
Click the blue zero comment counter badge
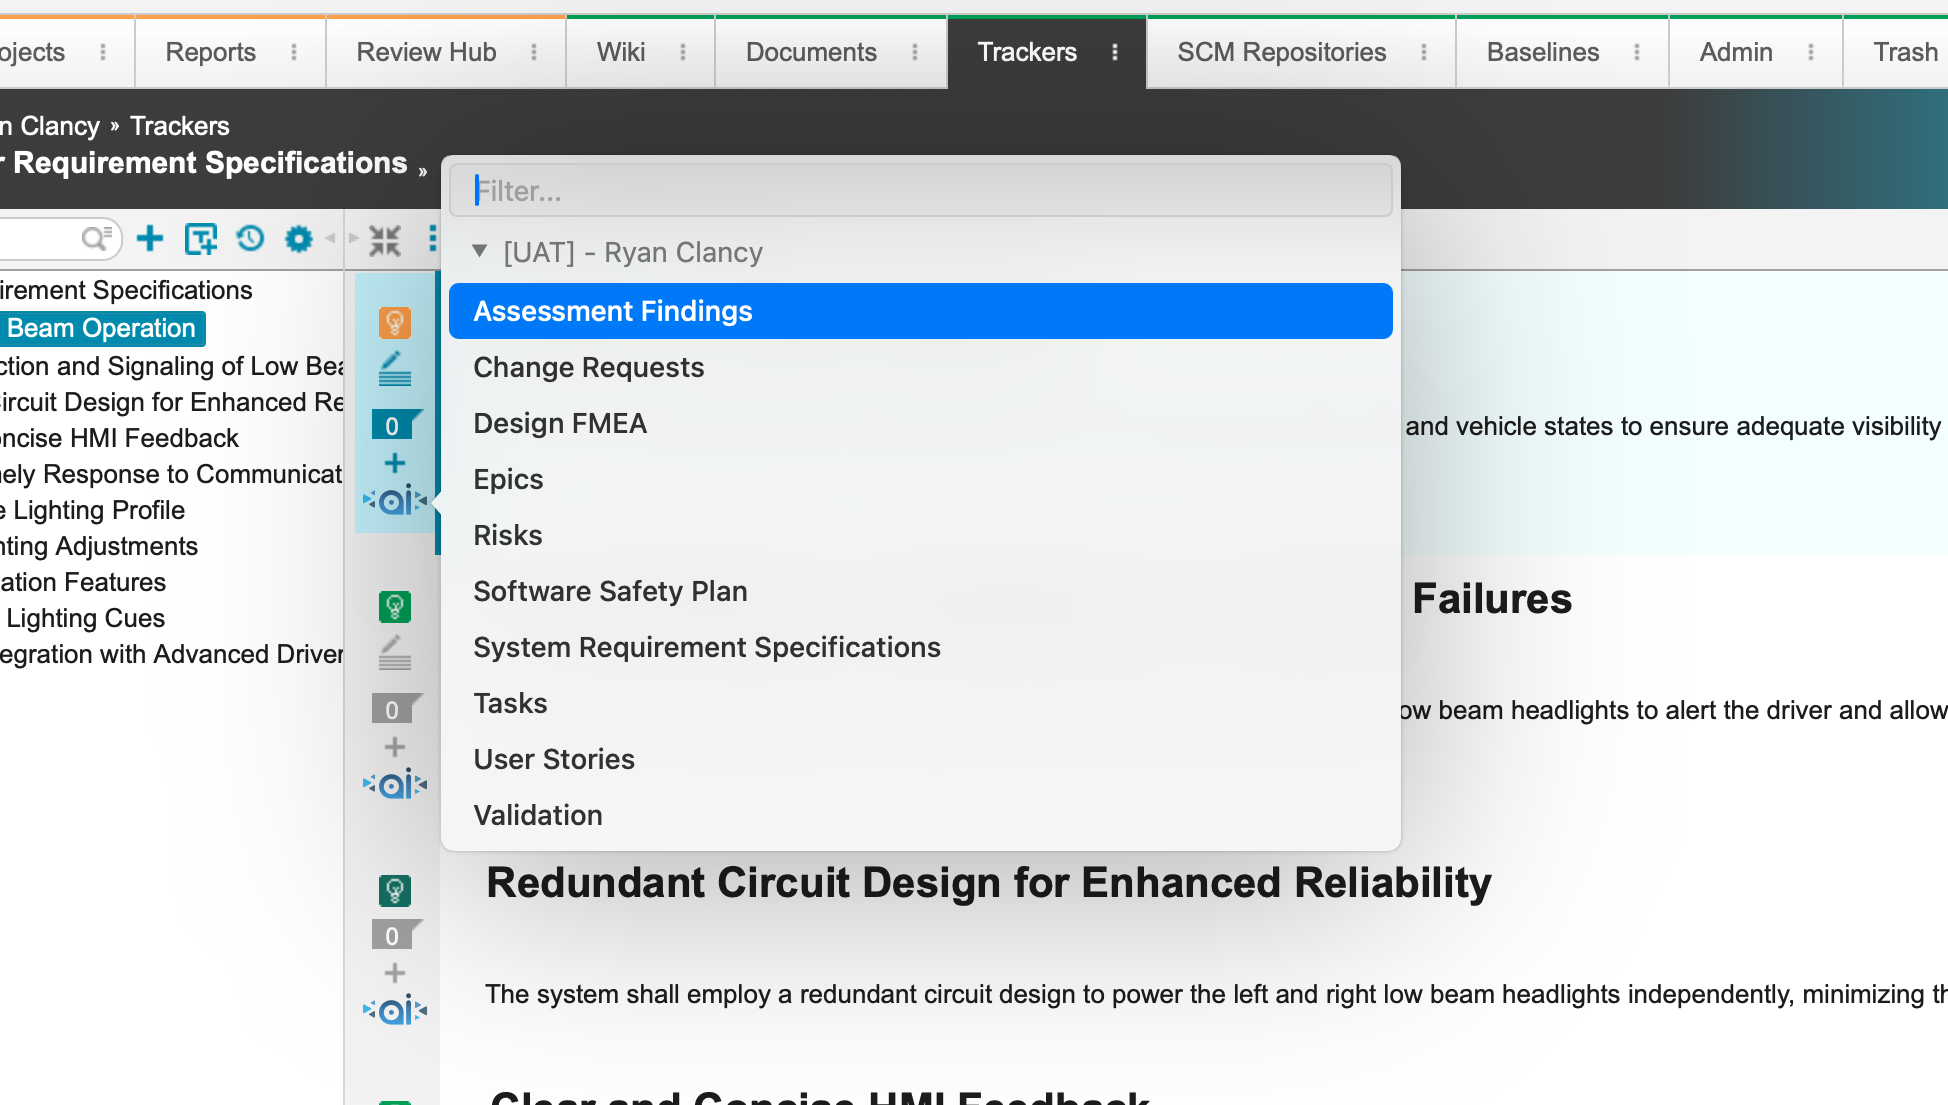tap(393, 426)
